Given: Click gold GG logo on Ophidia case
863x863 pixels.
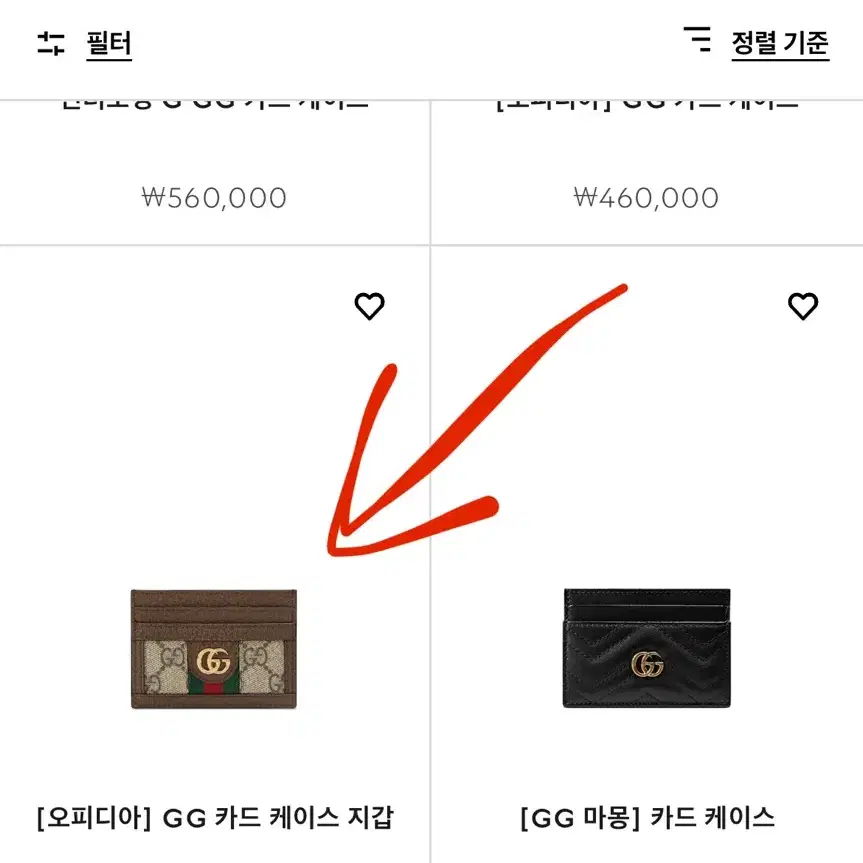Looking at the screenshot, I should tap(214, 661).
